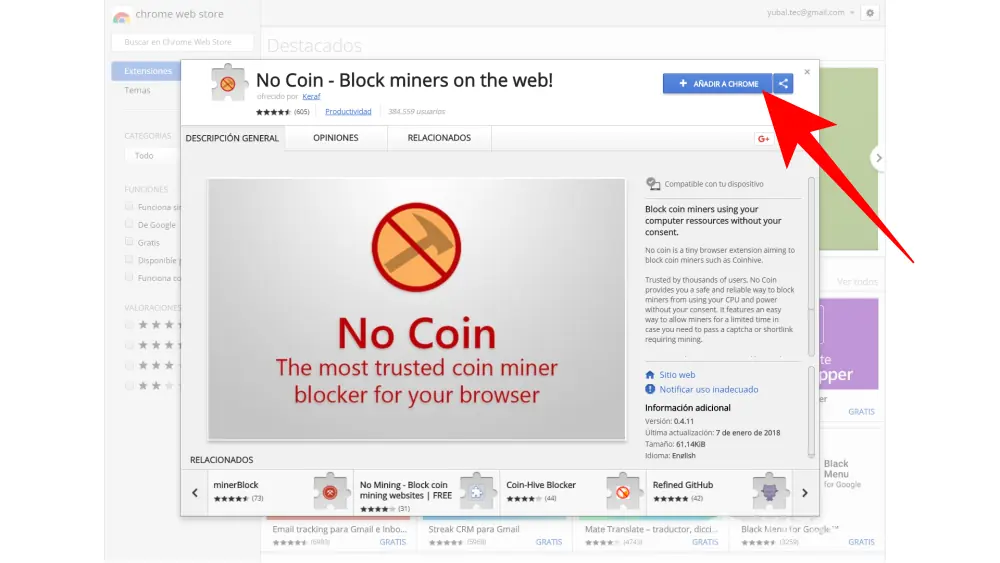Open the minerBlock related extension
This screenshot has height=563, width=1000.
click(x=281, y=492)
